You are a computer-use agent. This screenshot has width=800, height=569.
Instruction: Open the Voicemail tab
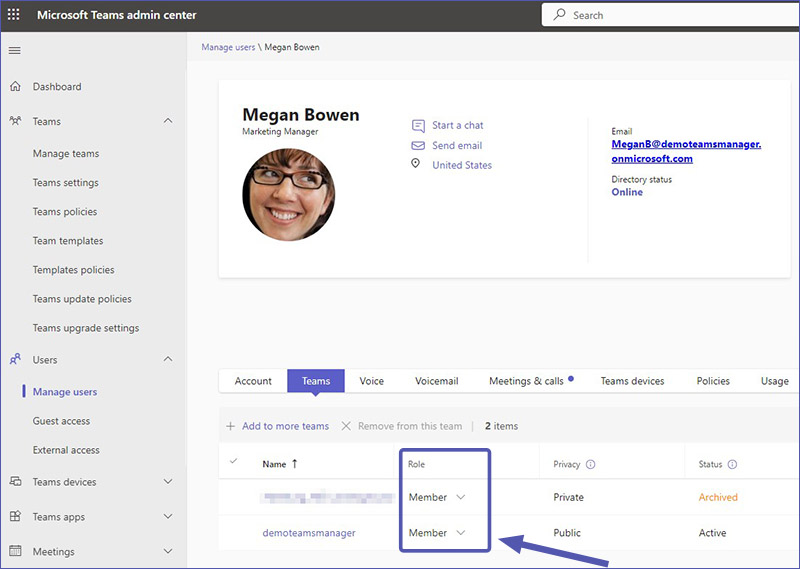point(437,381)
